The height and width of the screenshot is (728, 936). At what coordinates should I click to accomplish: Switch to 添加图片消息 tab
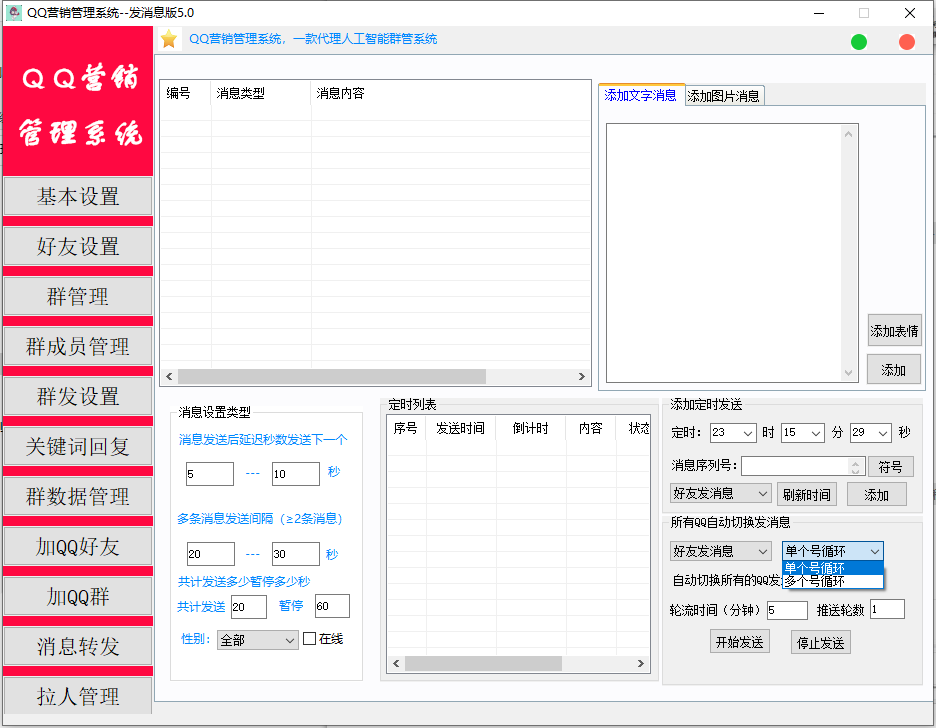coord(723,96)
